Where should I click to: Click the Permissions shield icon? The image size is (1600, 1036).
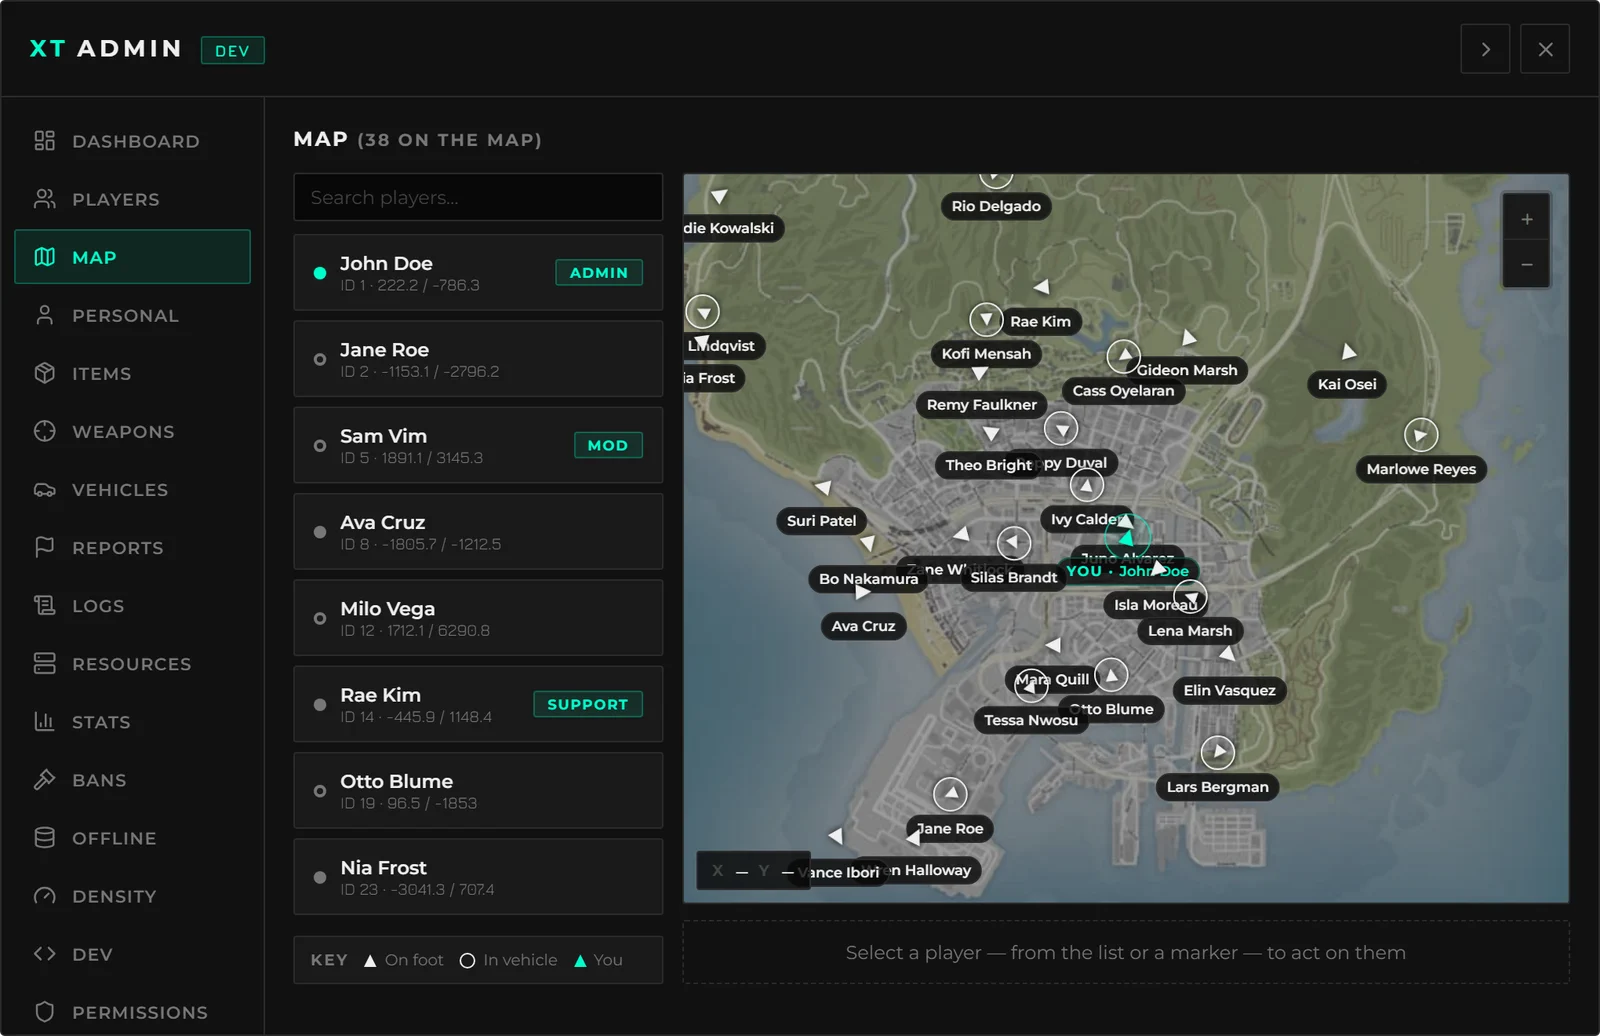[44, 1011]
